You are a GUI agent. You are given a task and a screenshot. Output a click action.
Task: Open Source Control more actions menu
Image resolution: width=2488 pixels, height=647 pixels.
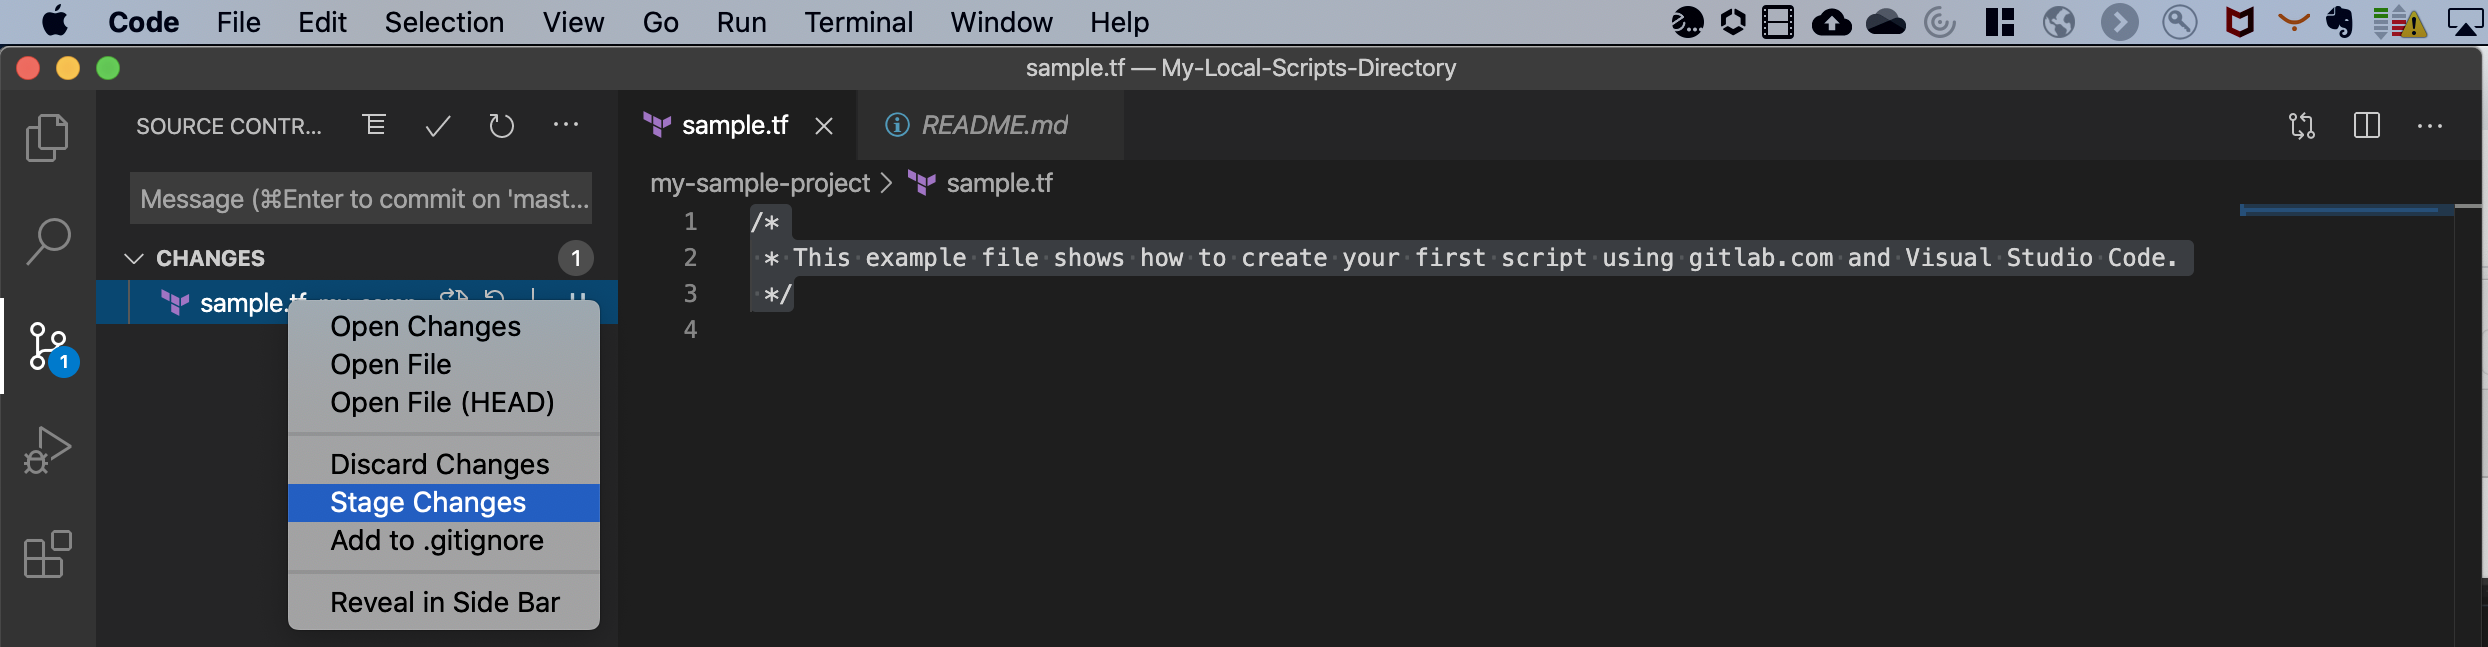566,125
